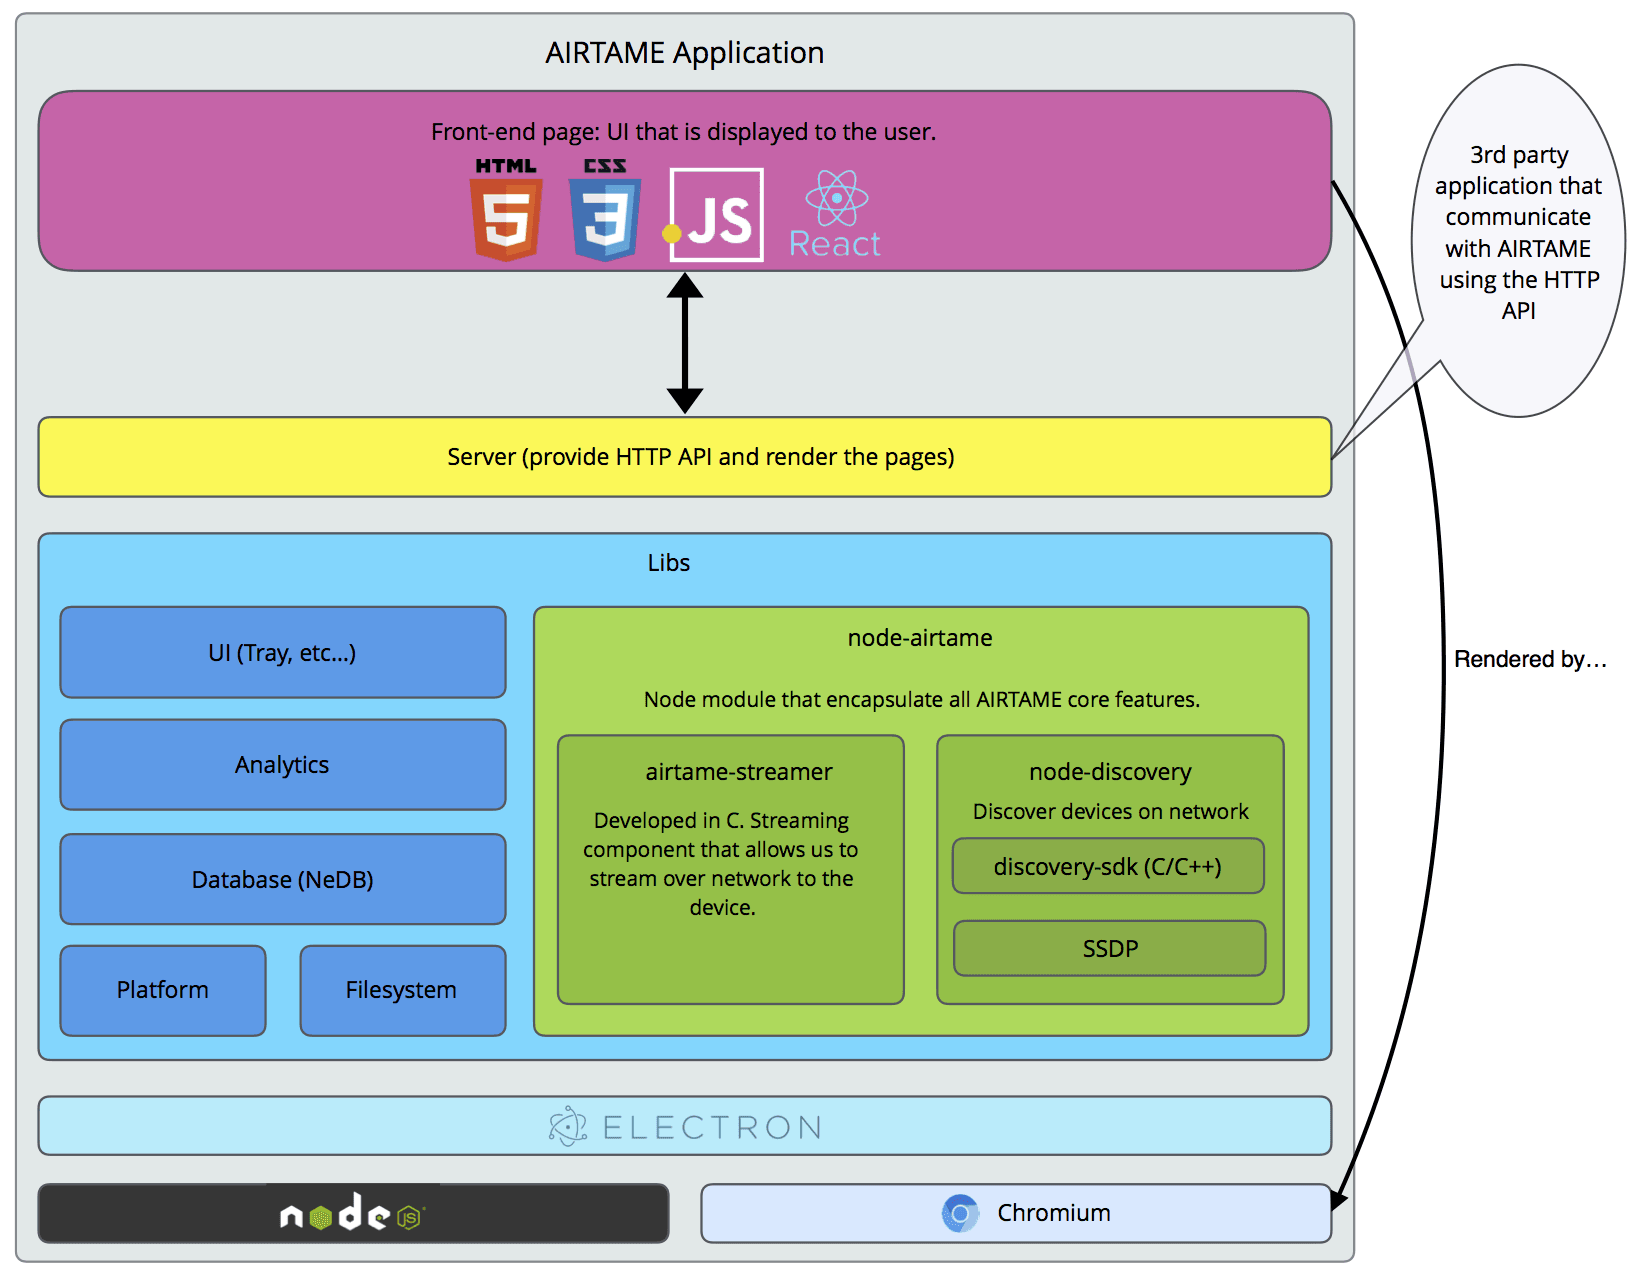The width and height of the screenshot is (1650, 1275).
Task: Click the Chromium layer box
Action: (x=1016, y=1214)
